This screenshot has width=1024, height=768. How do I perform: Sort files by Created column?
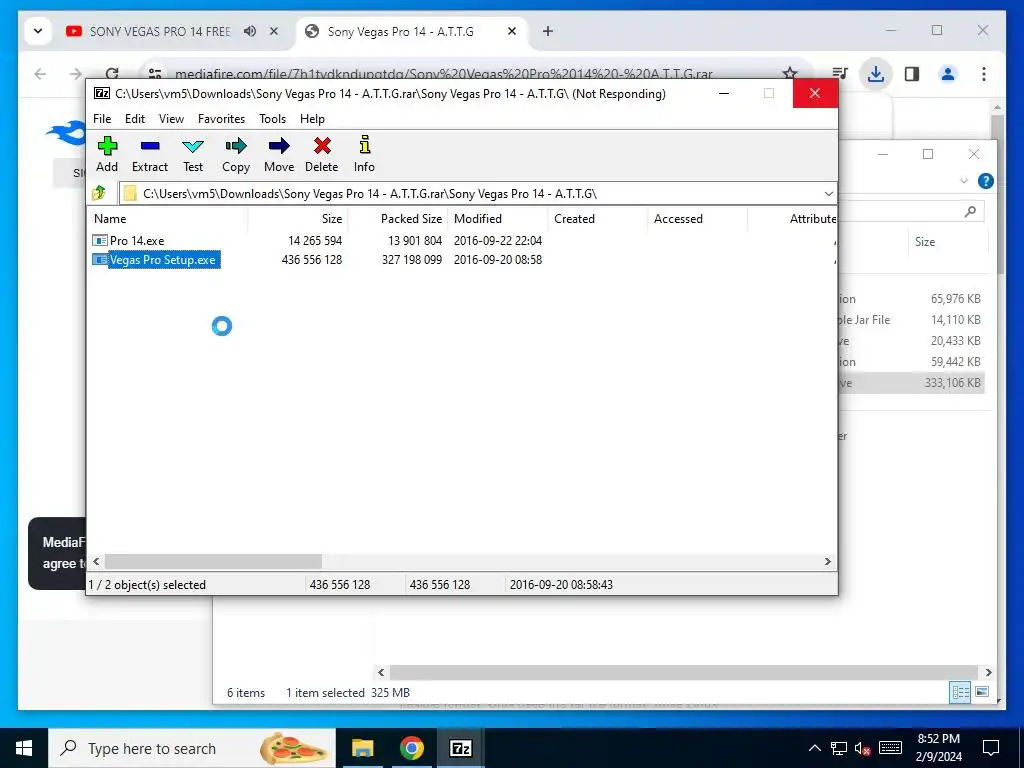pos(598,219)
